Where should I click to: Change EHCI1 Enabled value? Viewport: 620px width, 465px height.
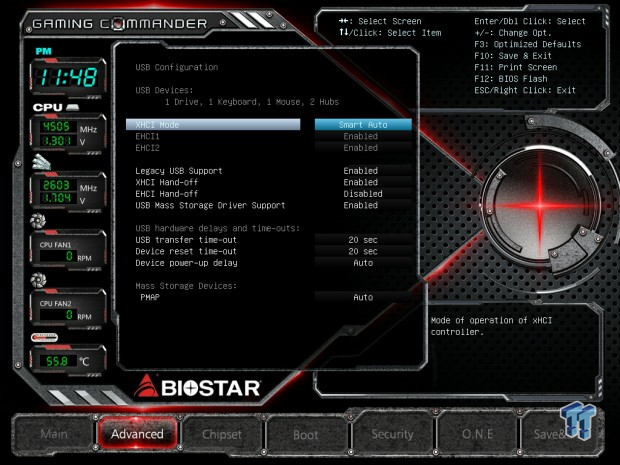click(363, 136)
